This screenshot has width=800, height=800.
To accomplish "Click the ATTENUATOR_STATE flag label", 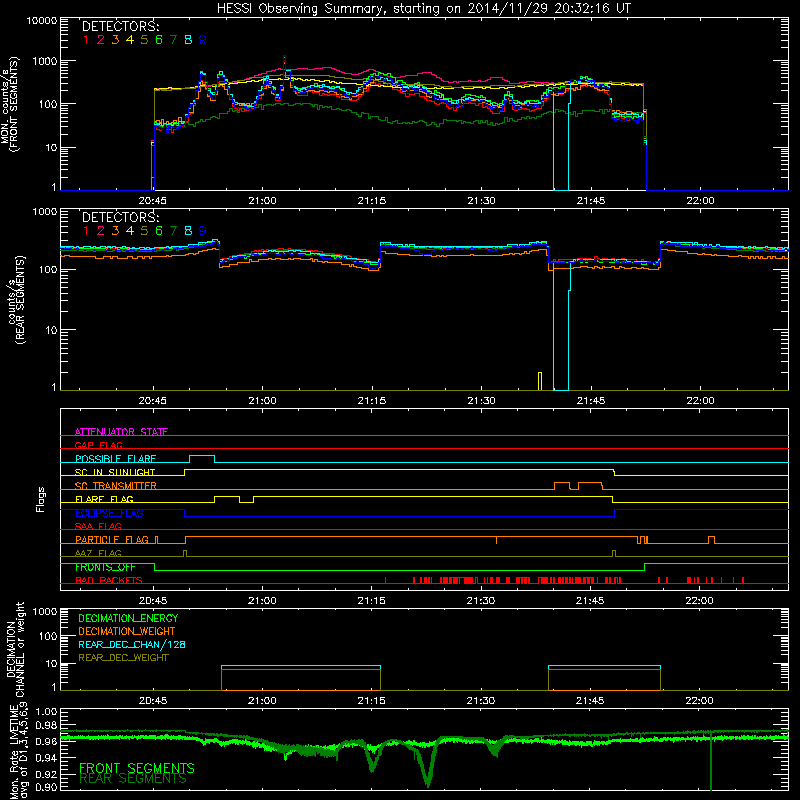I will click(121, 432).
